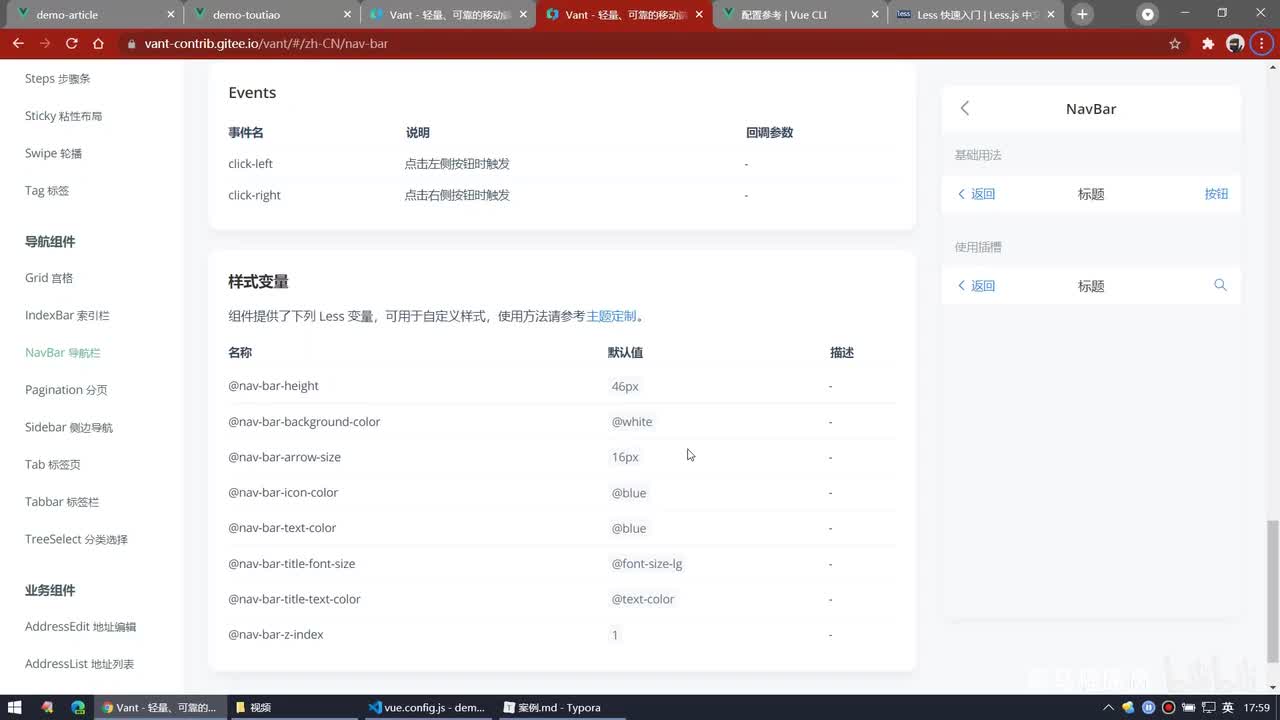Click click-right event name
1280x720 pixels.
click(254, 195)
